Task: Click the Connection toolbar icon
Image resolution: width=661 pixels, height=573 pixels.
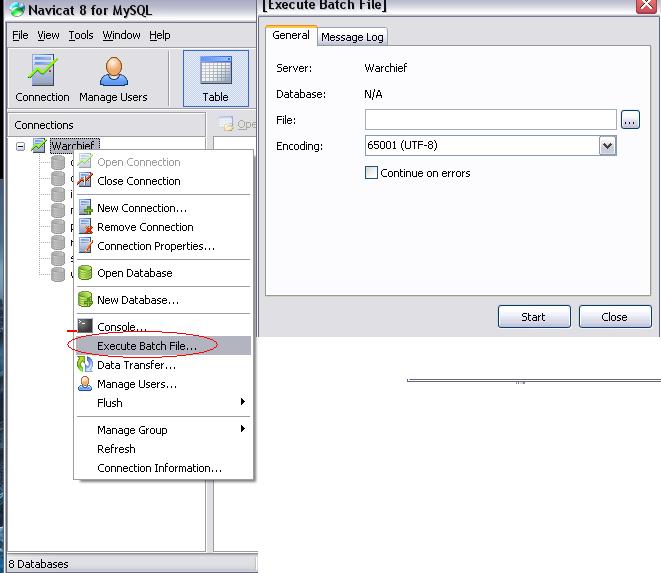Action: point(42,73)
